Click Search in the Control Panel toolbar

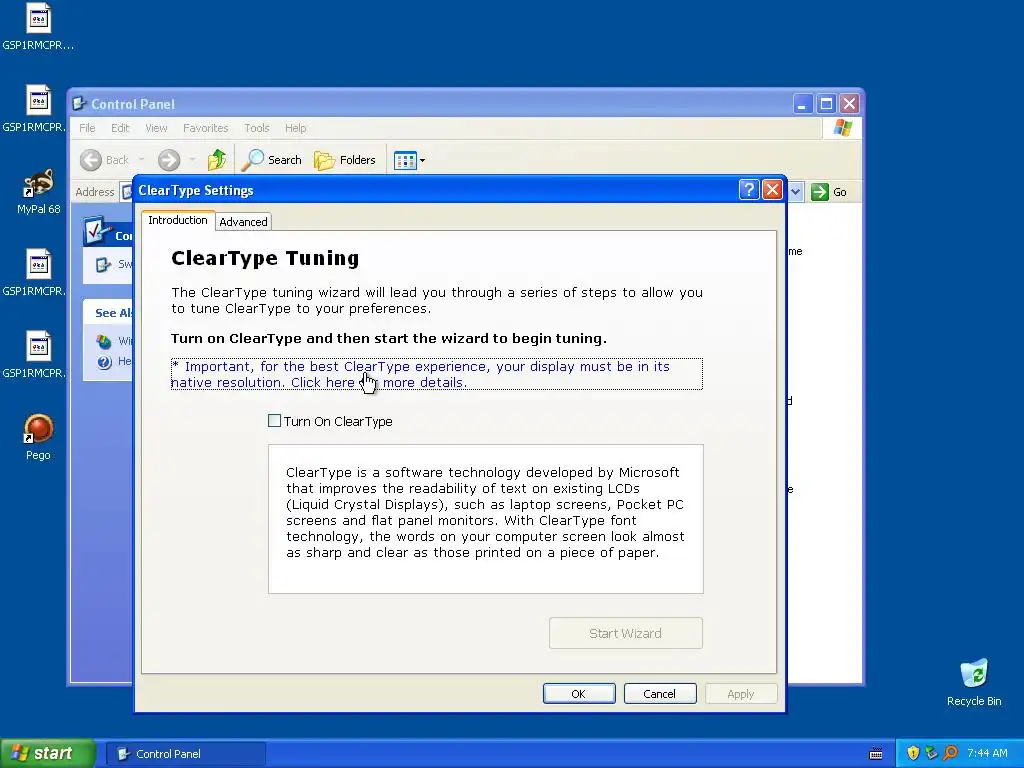(x=272, y=160)
